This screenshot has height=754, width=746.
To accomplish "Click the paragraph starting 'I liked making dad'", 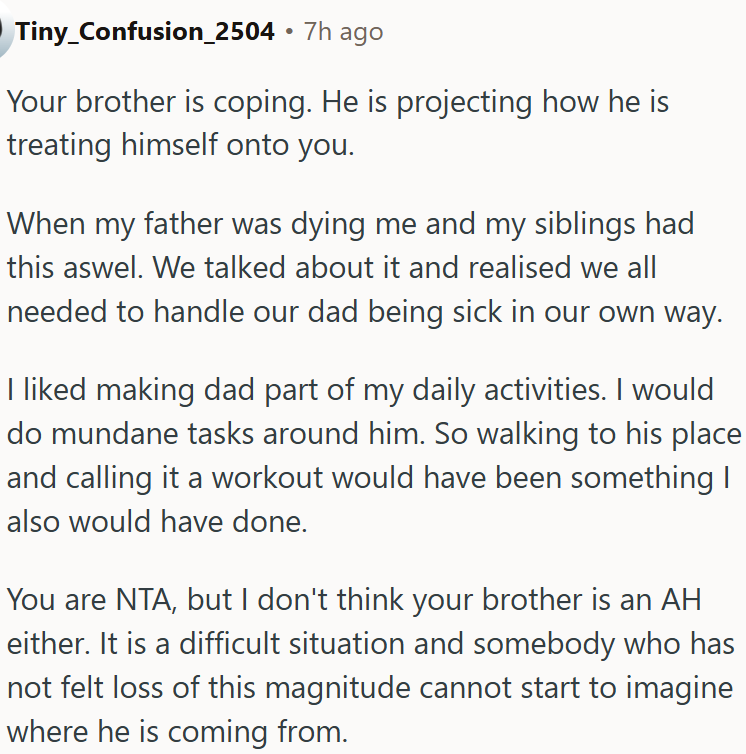I will point(370,456).
